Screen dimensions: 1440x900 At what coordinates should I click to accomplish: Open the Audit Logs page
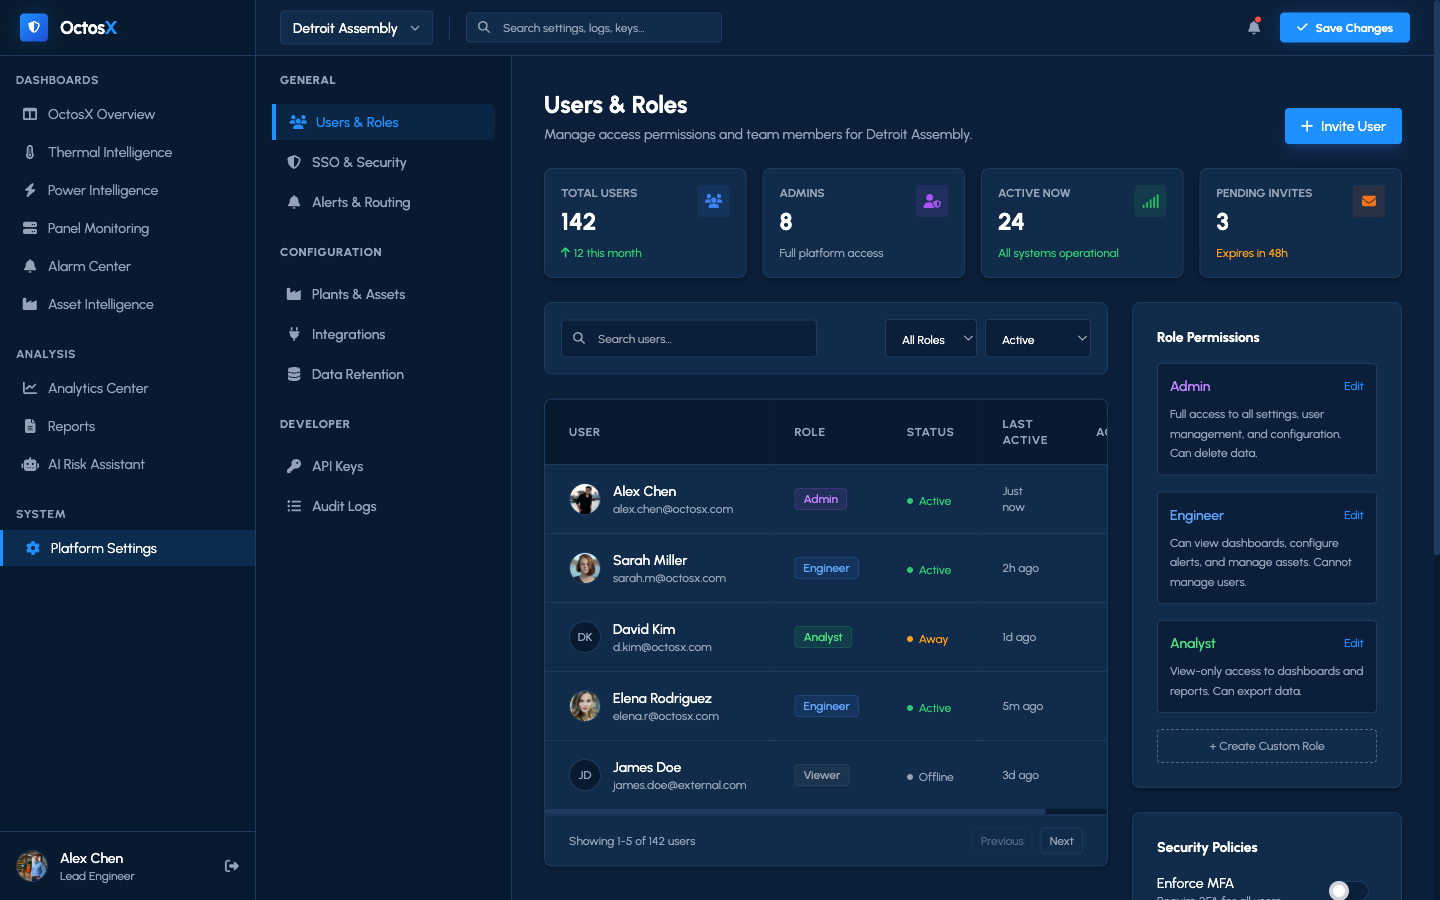384,506
